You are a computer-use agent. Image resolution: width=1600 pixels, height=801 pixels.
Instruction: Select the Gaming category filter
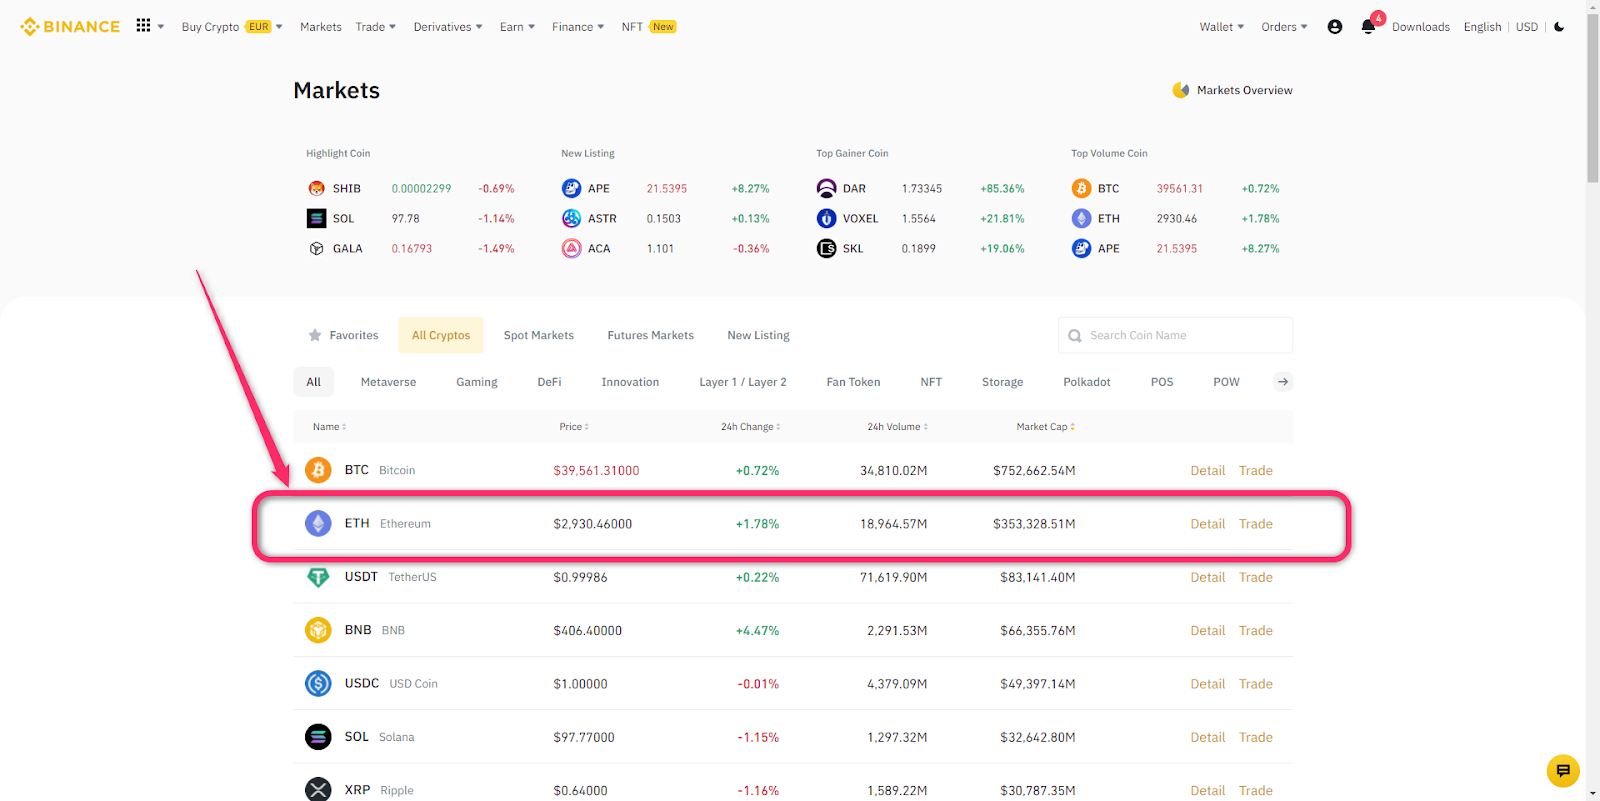477,382
